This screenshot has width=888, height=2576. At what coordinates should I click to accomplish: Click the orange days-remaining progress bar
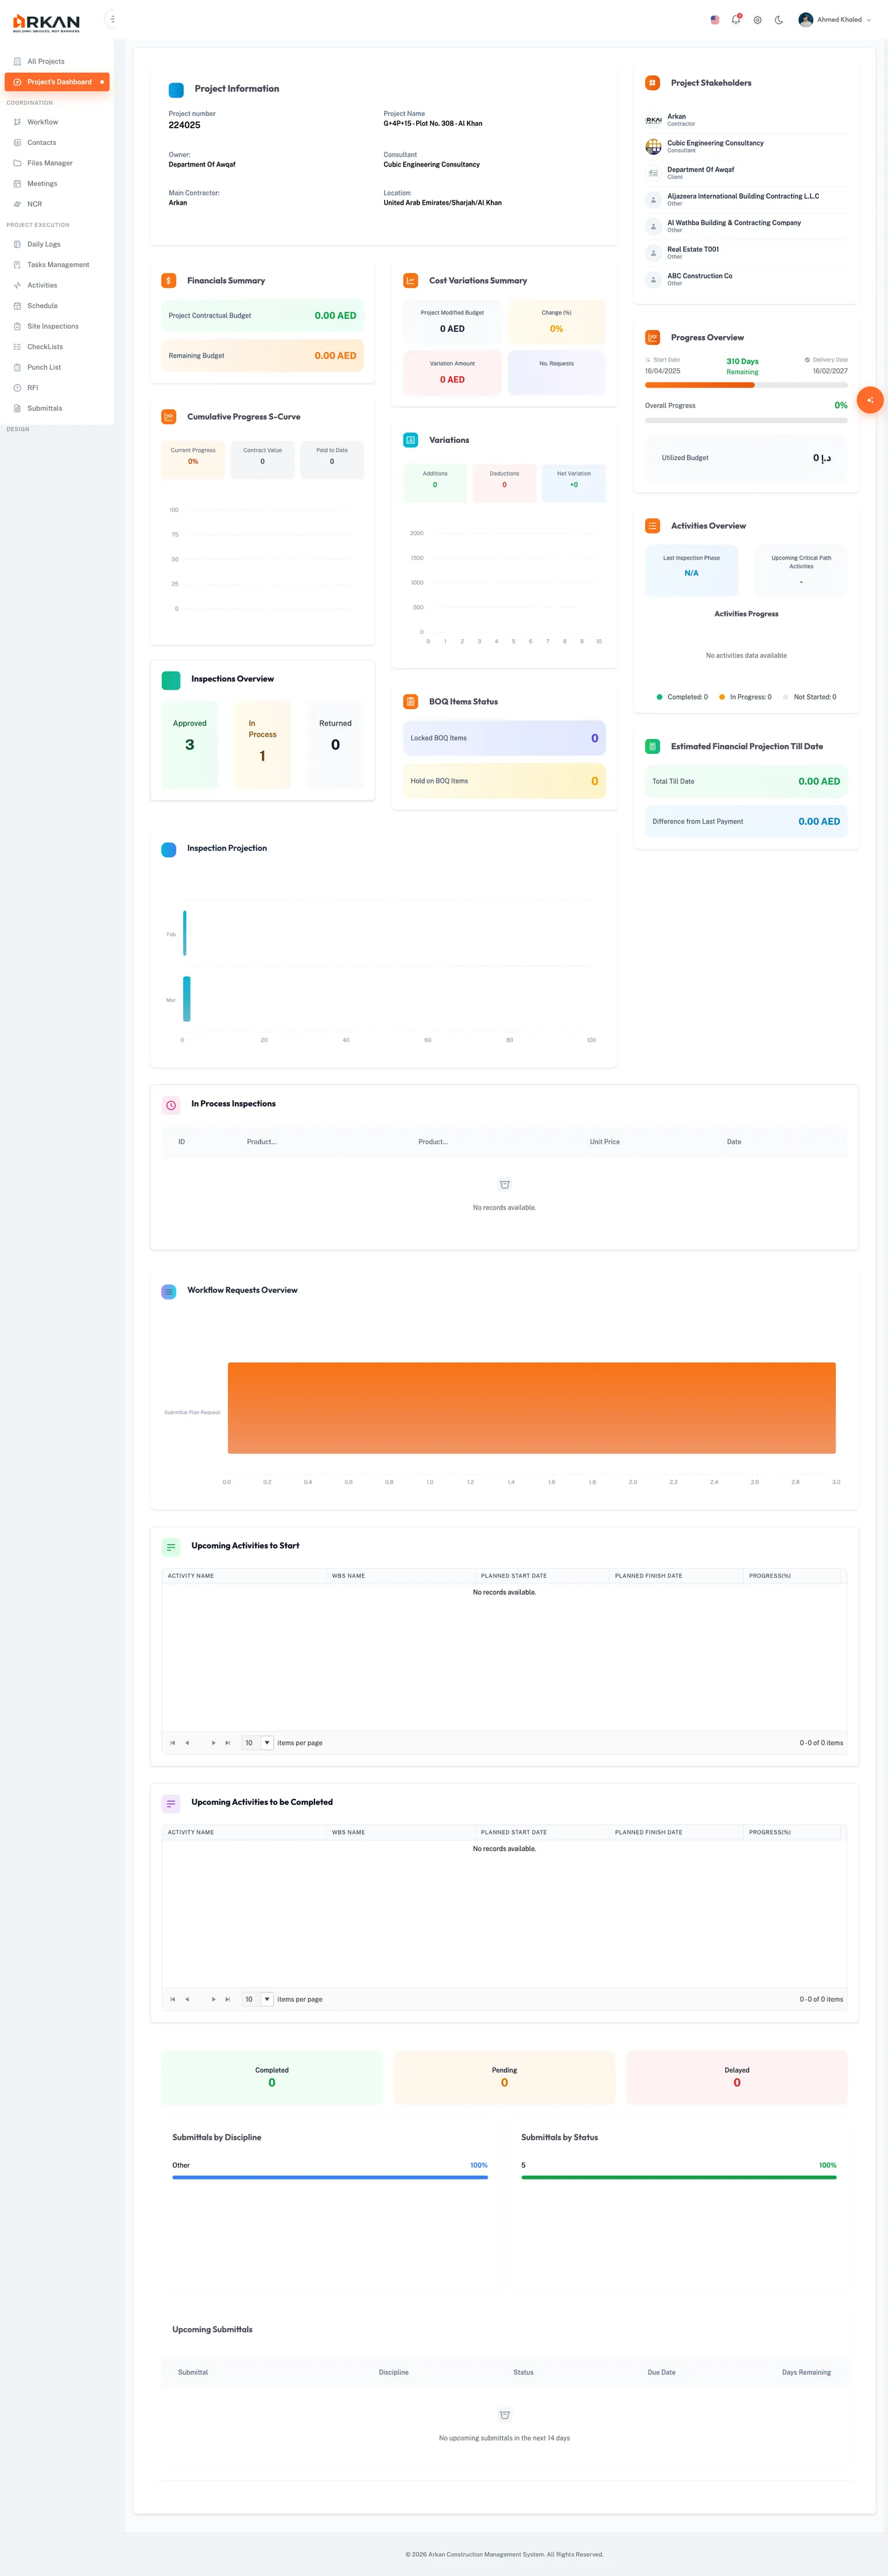point(699,385)
